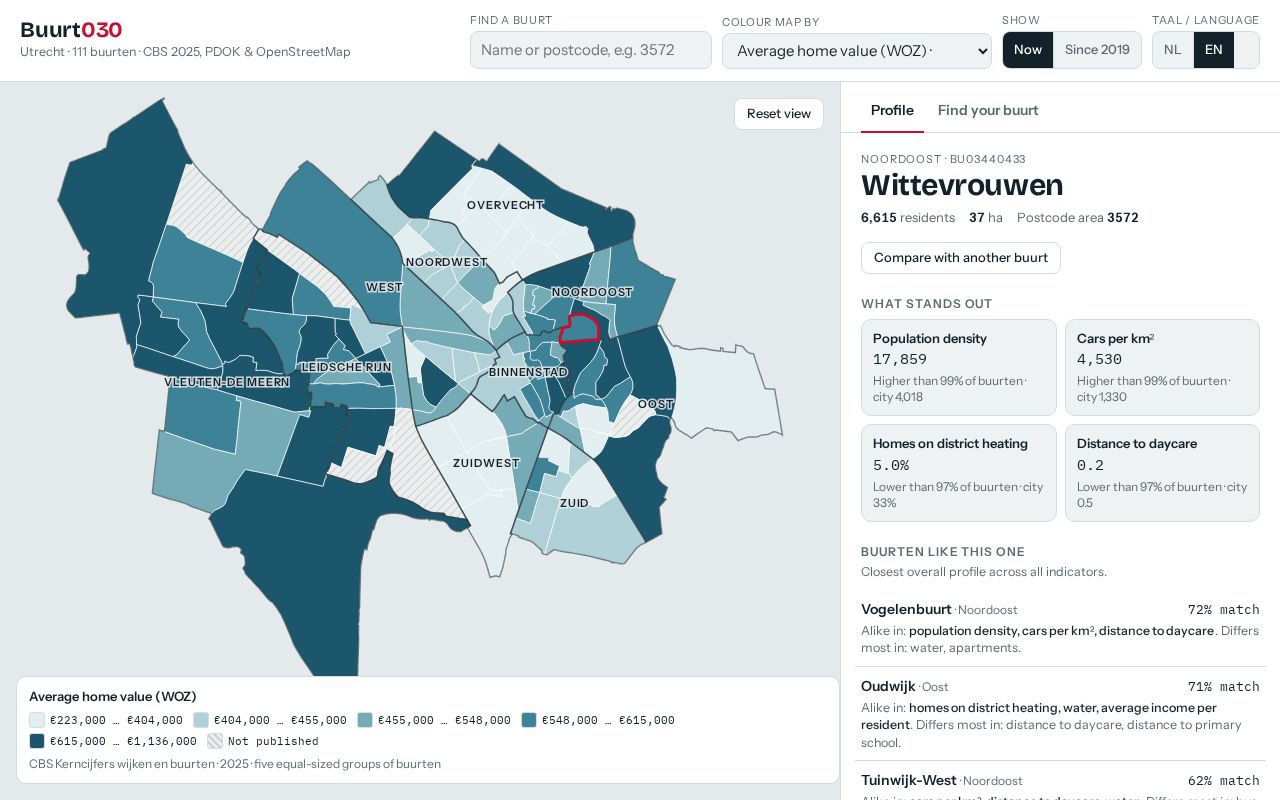Set language to NL
Viewport: 1280px width, 800px height.
[x=1173, y=50]
